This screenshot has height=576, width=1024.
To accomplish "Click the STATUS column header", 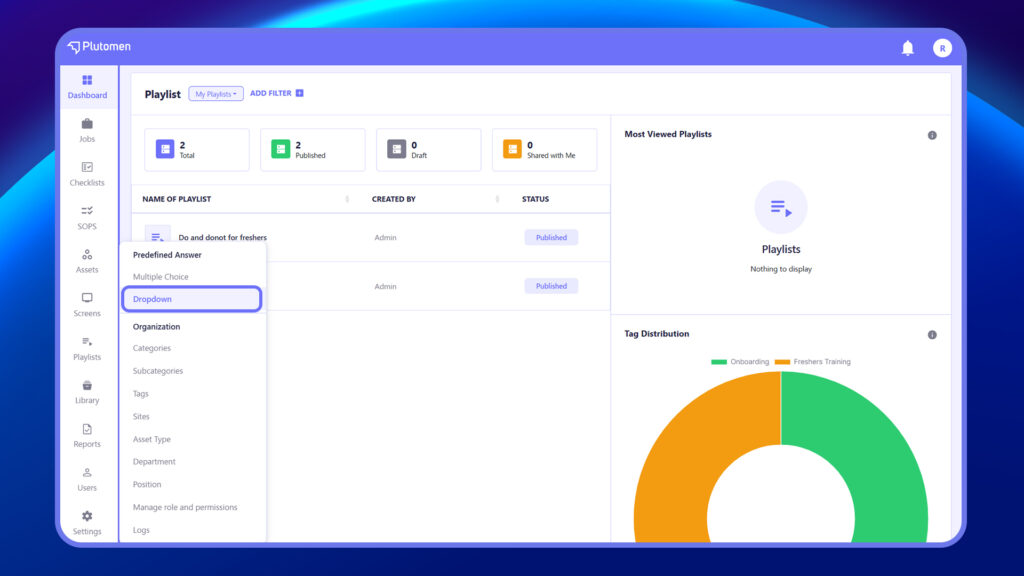I will 536,199.
